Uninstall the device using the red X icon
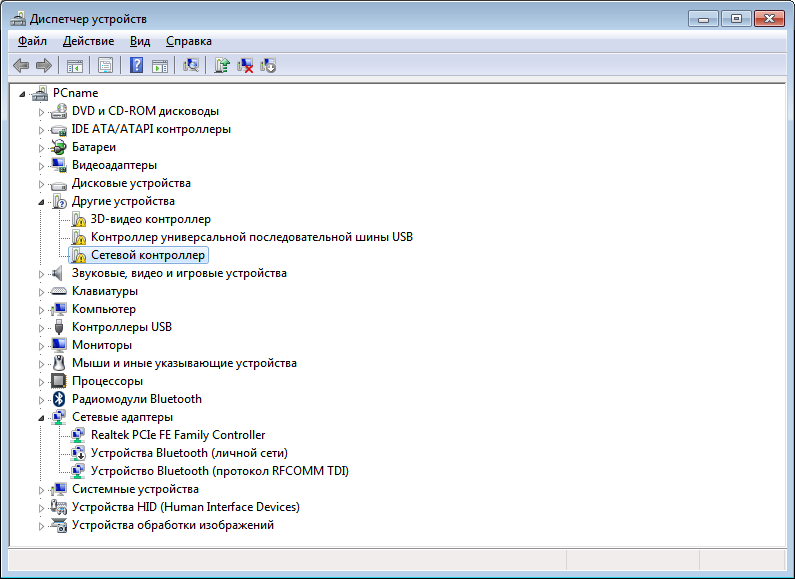Screen dimensions: 795x579 (x=245, y=65)
